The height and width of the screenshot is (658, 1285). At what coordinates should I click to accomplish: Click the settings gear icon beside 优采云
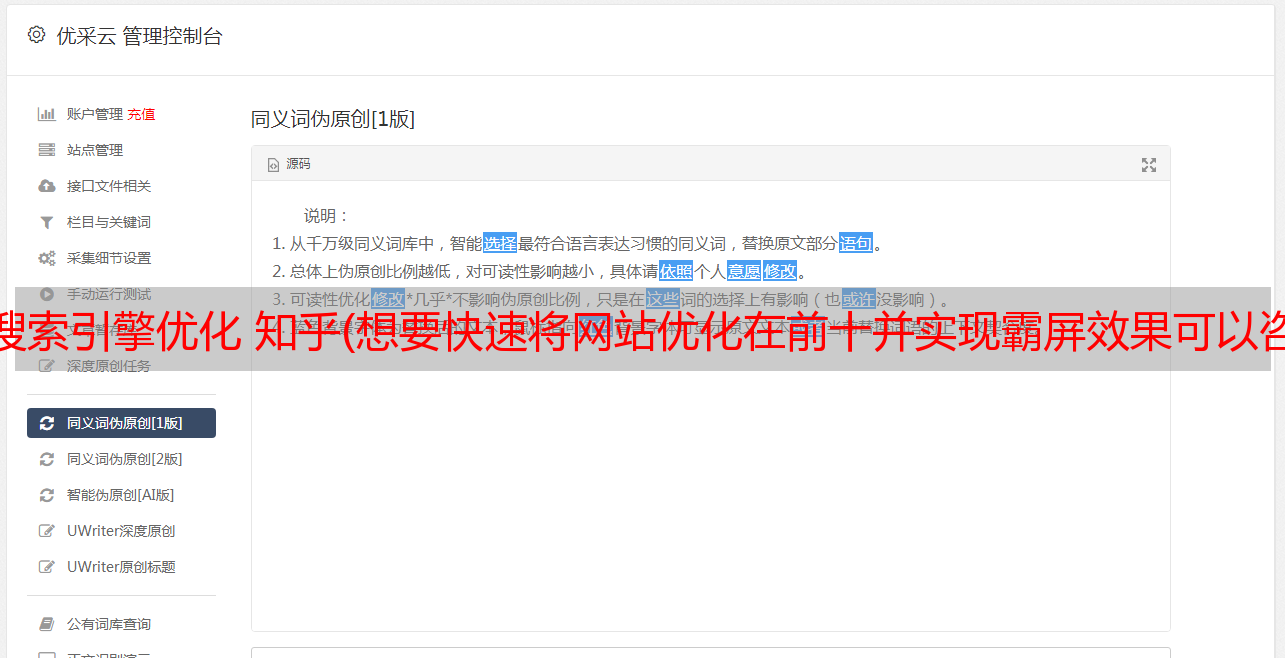point(36,35)
